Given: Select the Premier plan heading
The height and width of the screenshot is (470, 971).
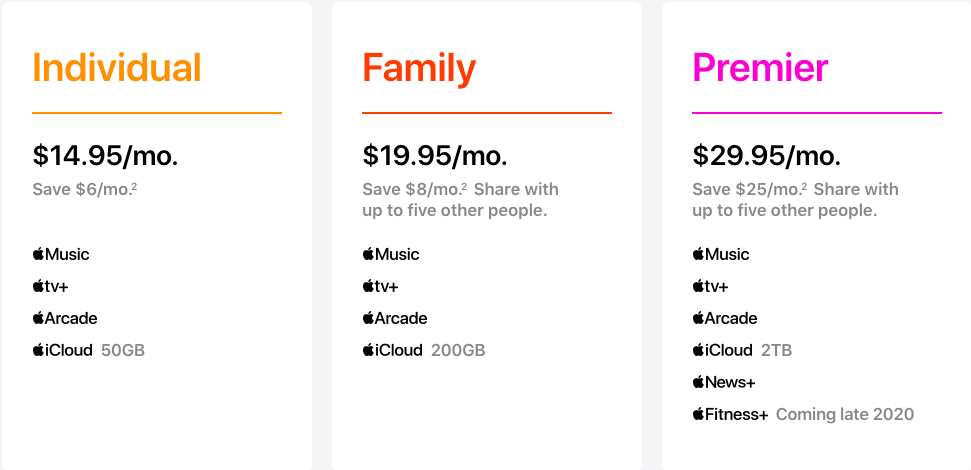Looking at the screenshot, I should pos(760,67).
